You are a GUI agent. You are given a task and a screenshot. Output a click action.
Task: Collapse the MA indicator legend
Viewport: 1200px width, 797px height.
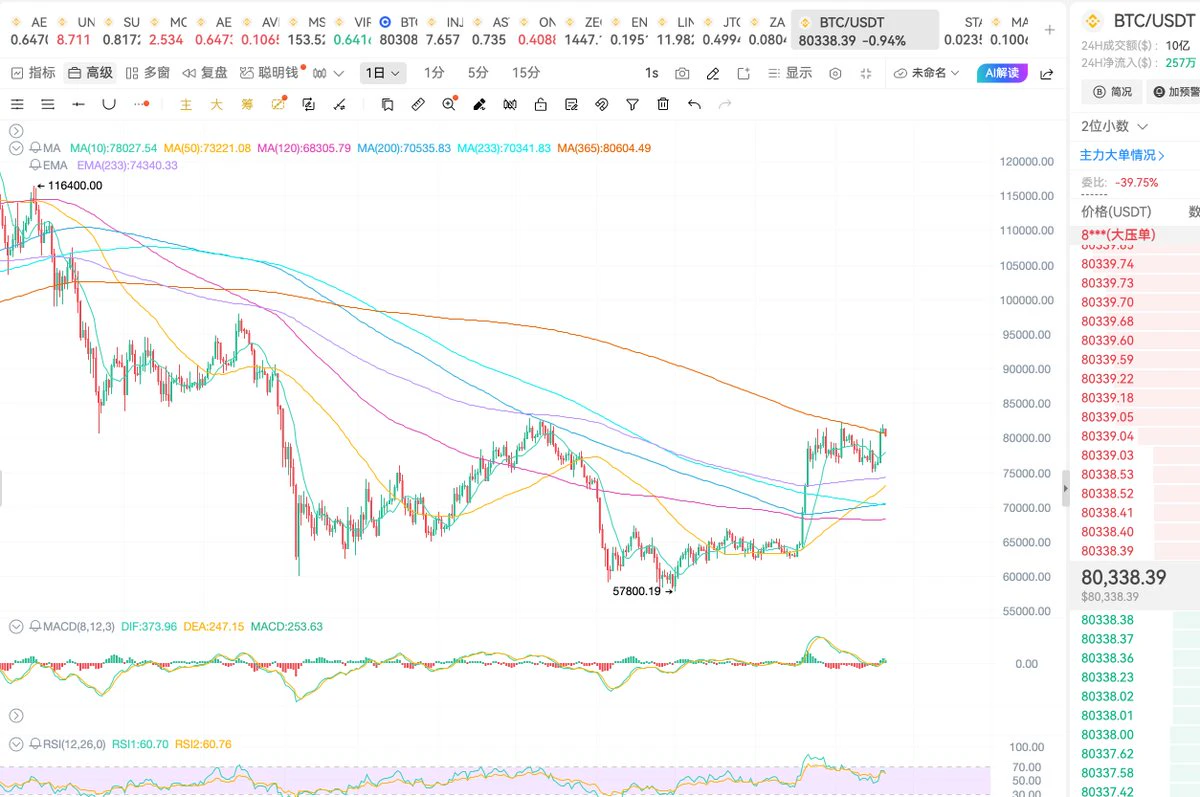(x=15, y=148)
